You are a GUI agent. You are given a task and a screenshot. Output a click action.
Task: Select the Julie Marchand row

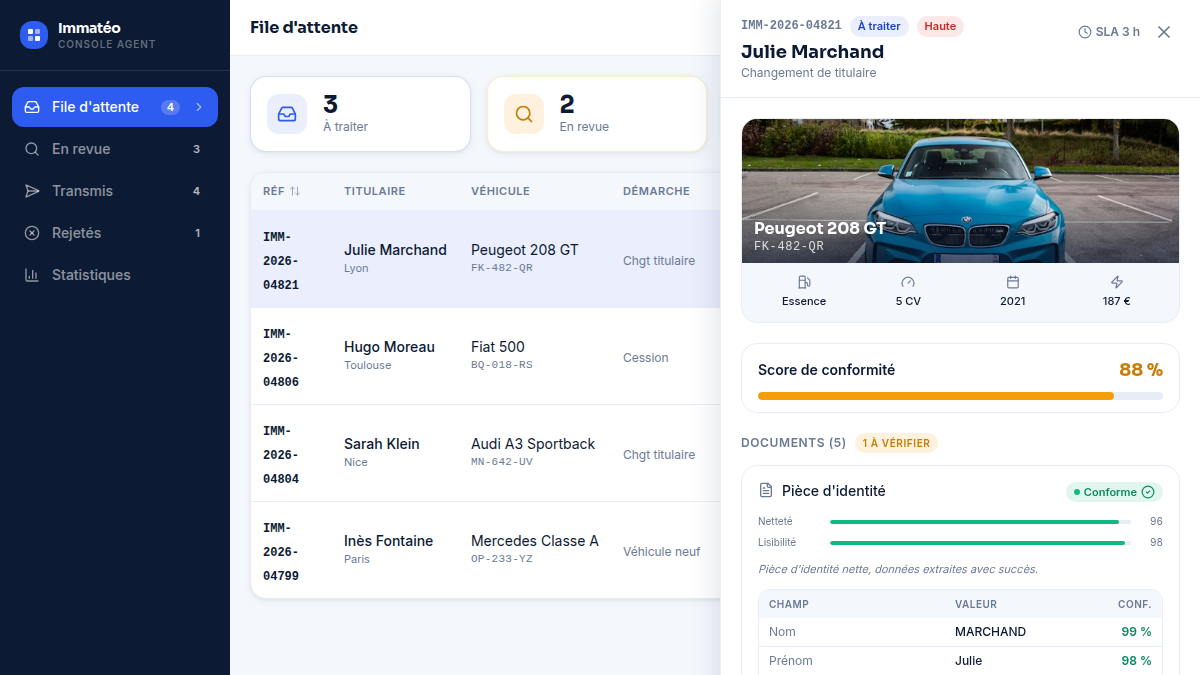[485, 259]
